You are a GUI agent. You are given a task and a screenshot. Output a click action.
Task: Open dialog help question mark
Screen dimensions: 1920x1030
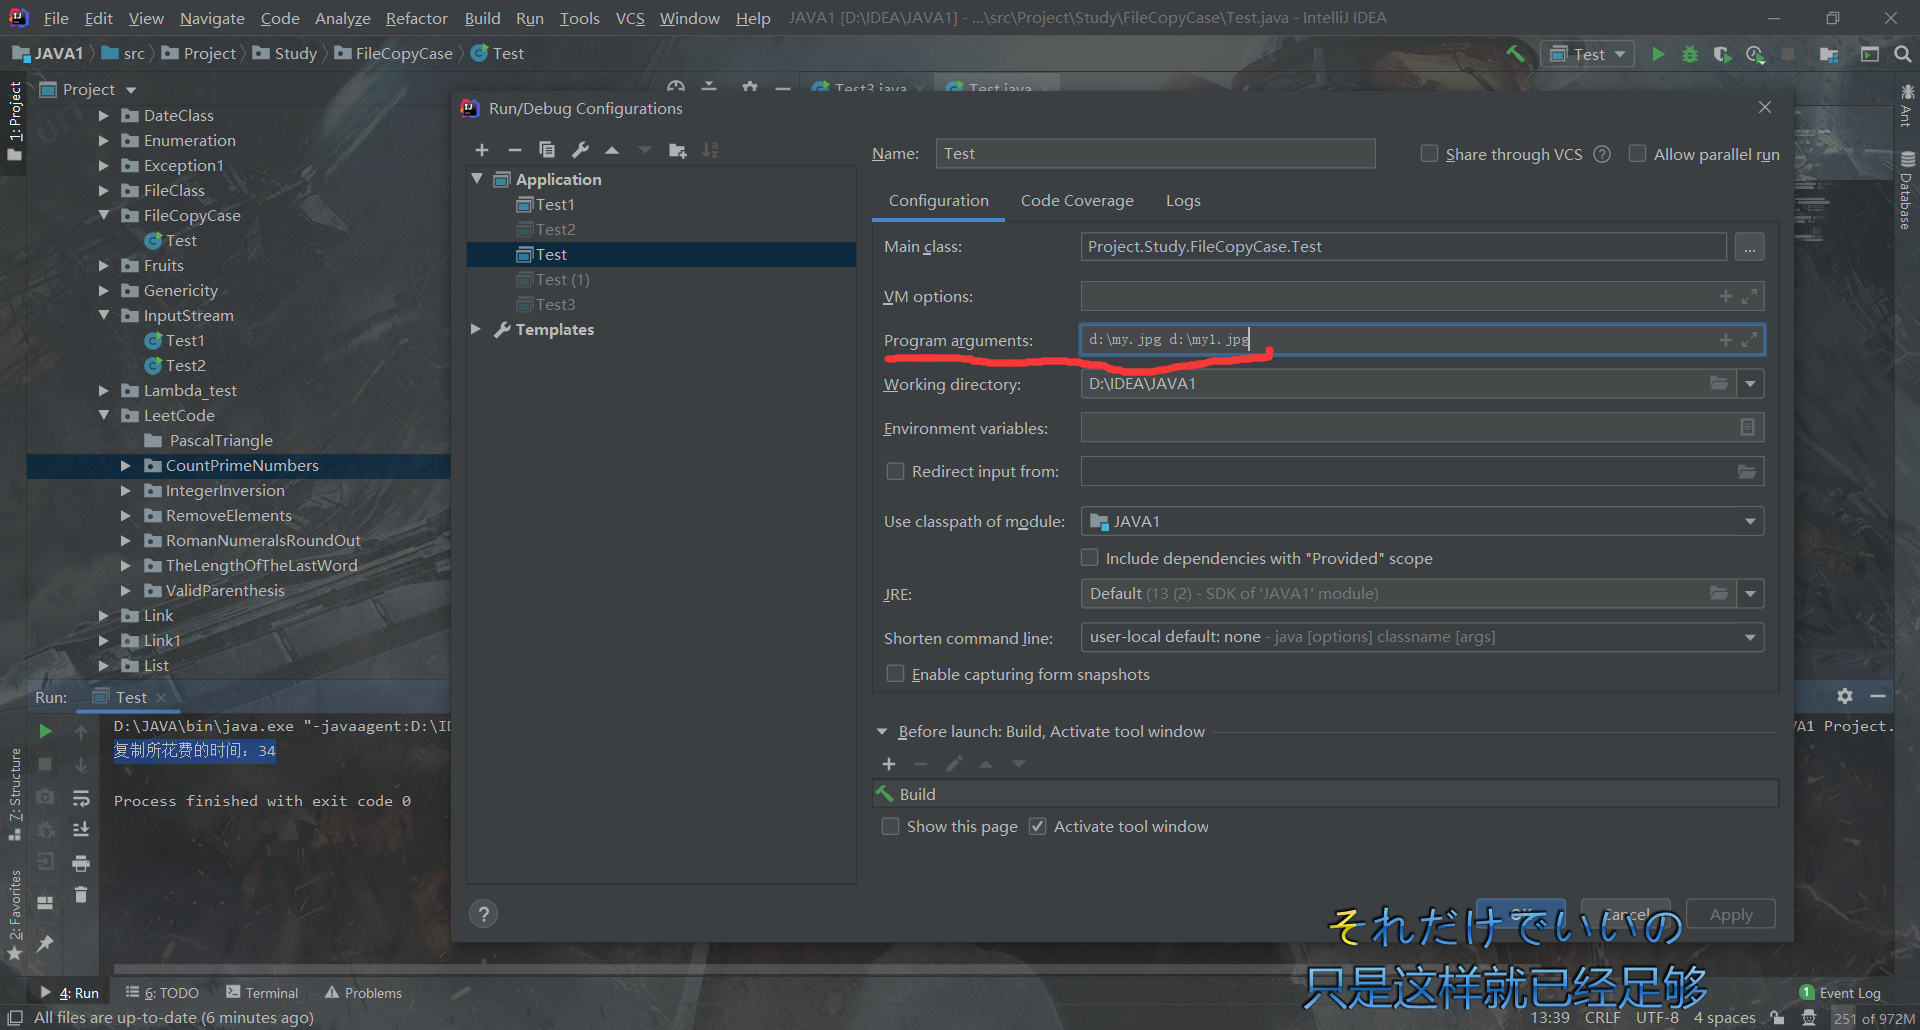[483, 914]
